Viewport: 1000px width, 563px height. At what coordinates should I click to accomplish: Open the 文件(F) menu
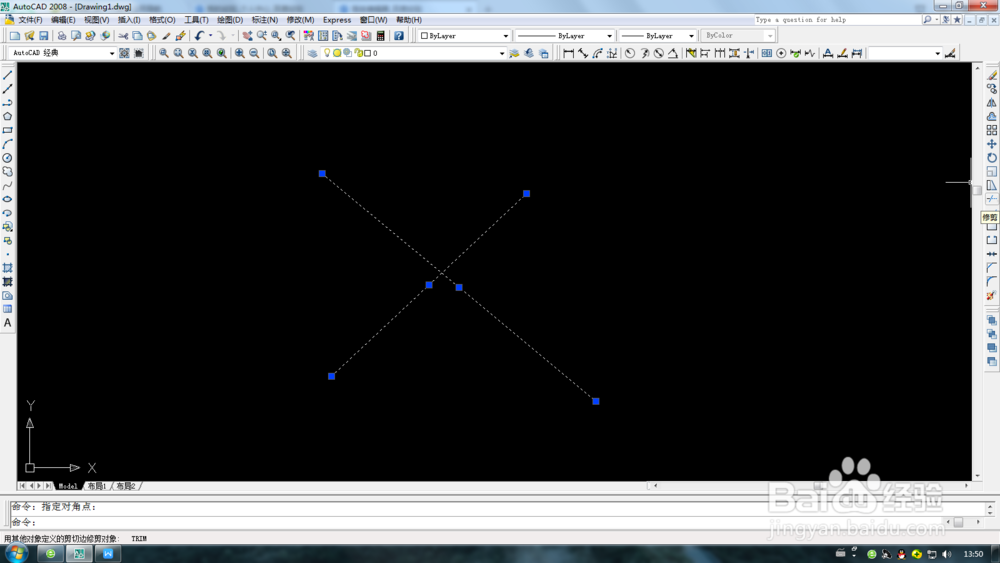coord(30,20)
